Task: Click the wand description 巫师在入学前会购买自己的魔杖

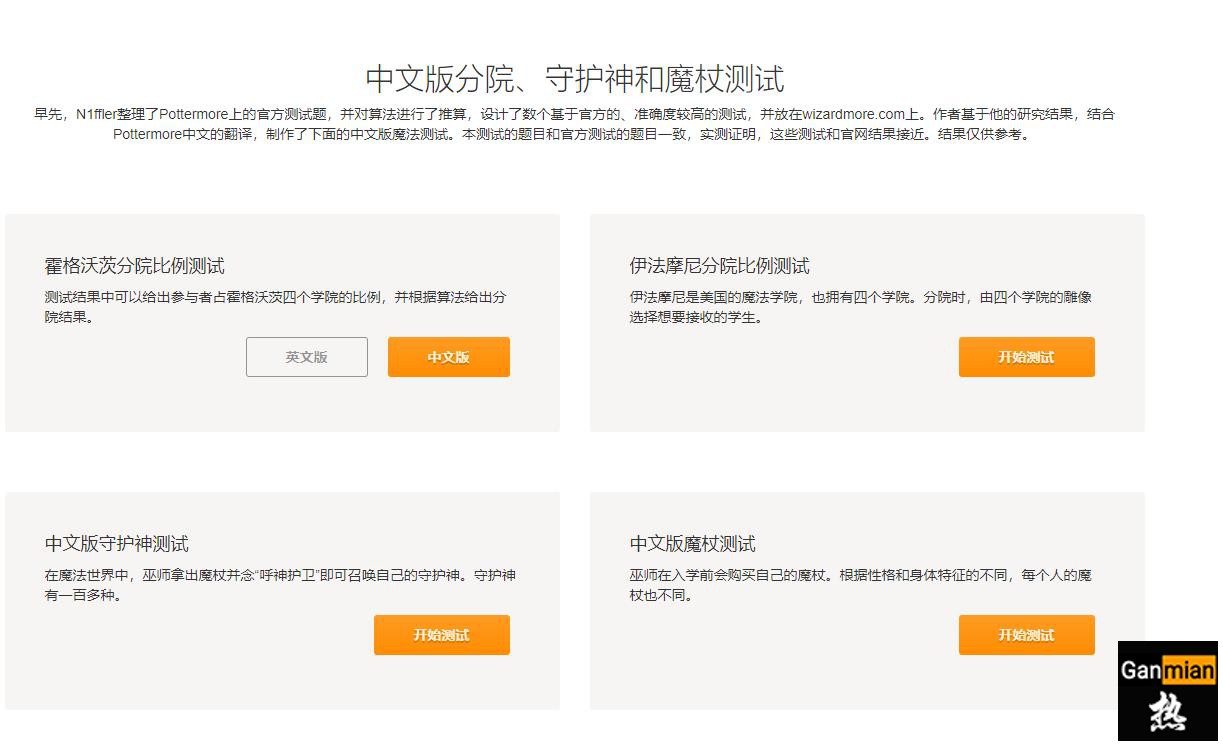Action: coord(861,585)
